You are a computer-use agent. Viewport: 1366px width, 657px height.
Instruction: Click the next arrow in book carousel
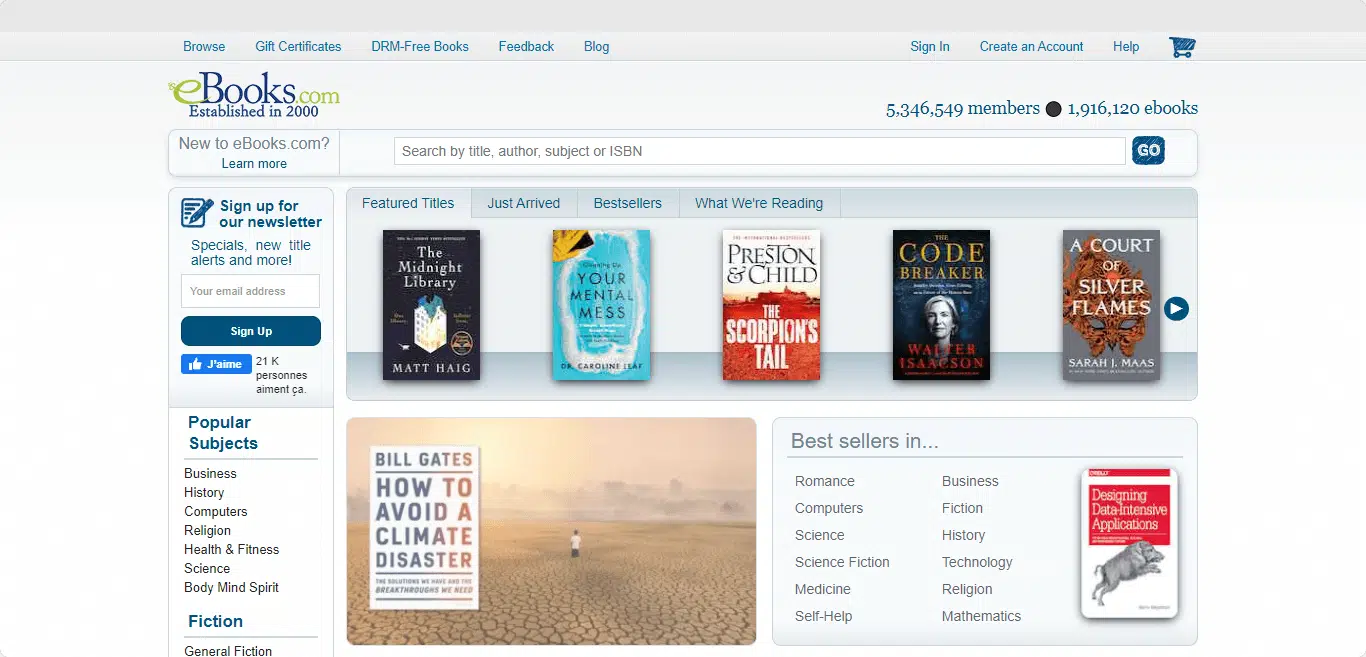pos(1176,309)
